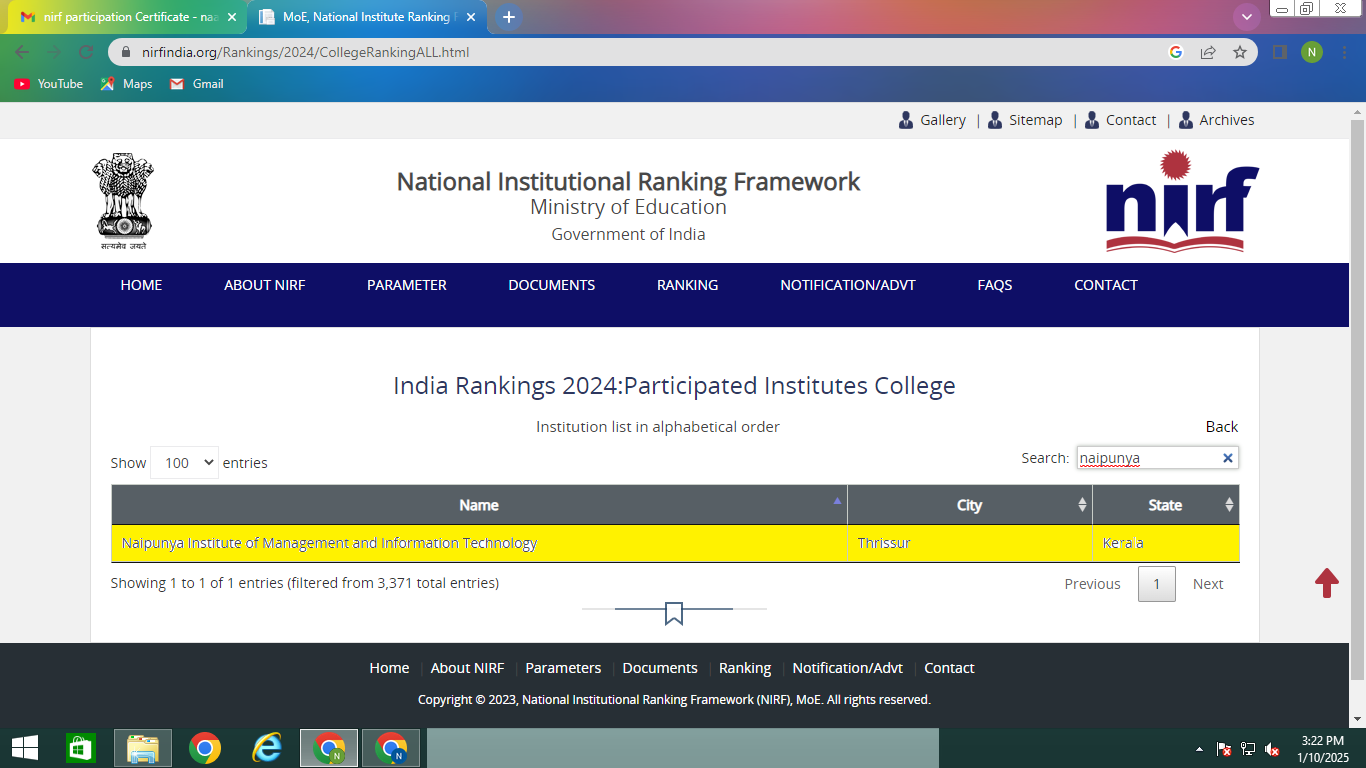Open Naipunya Institute of Management link

tap(329, 543)
